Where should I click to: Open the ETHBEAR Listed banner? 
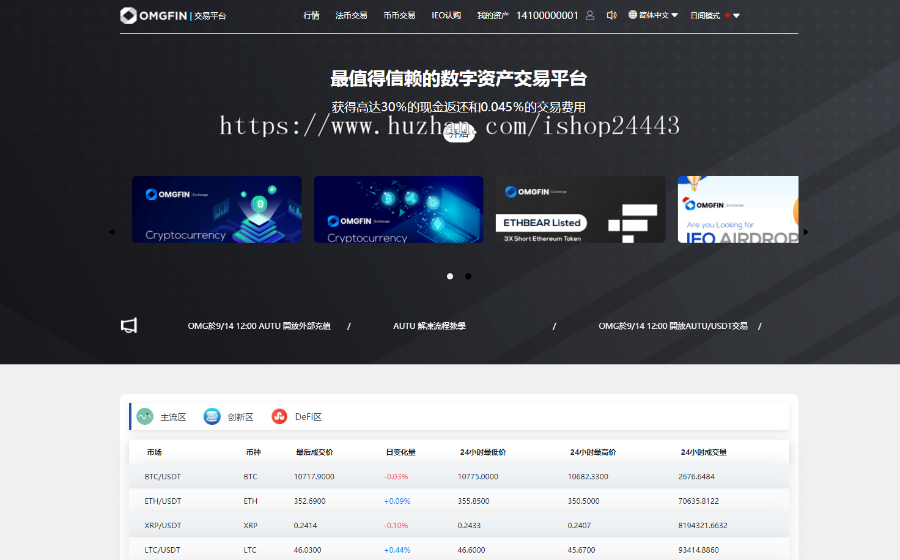tap(580, 209)
